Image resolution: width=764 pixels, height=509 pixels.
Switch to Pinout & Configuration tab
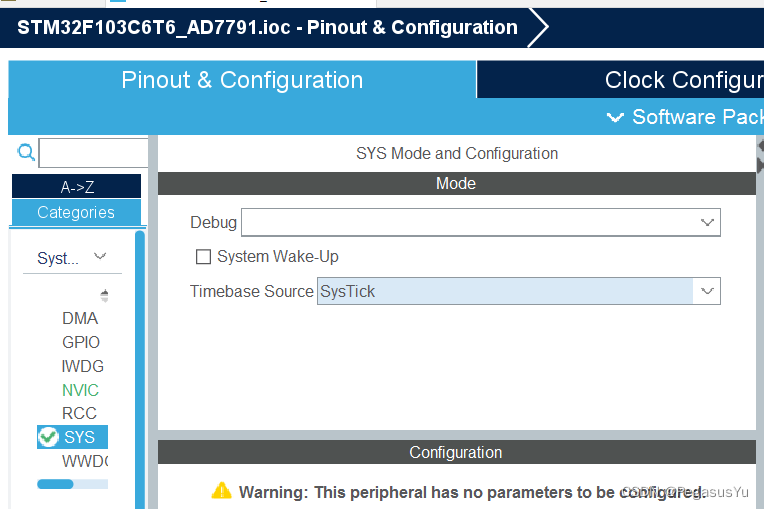coord(242,80)
